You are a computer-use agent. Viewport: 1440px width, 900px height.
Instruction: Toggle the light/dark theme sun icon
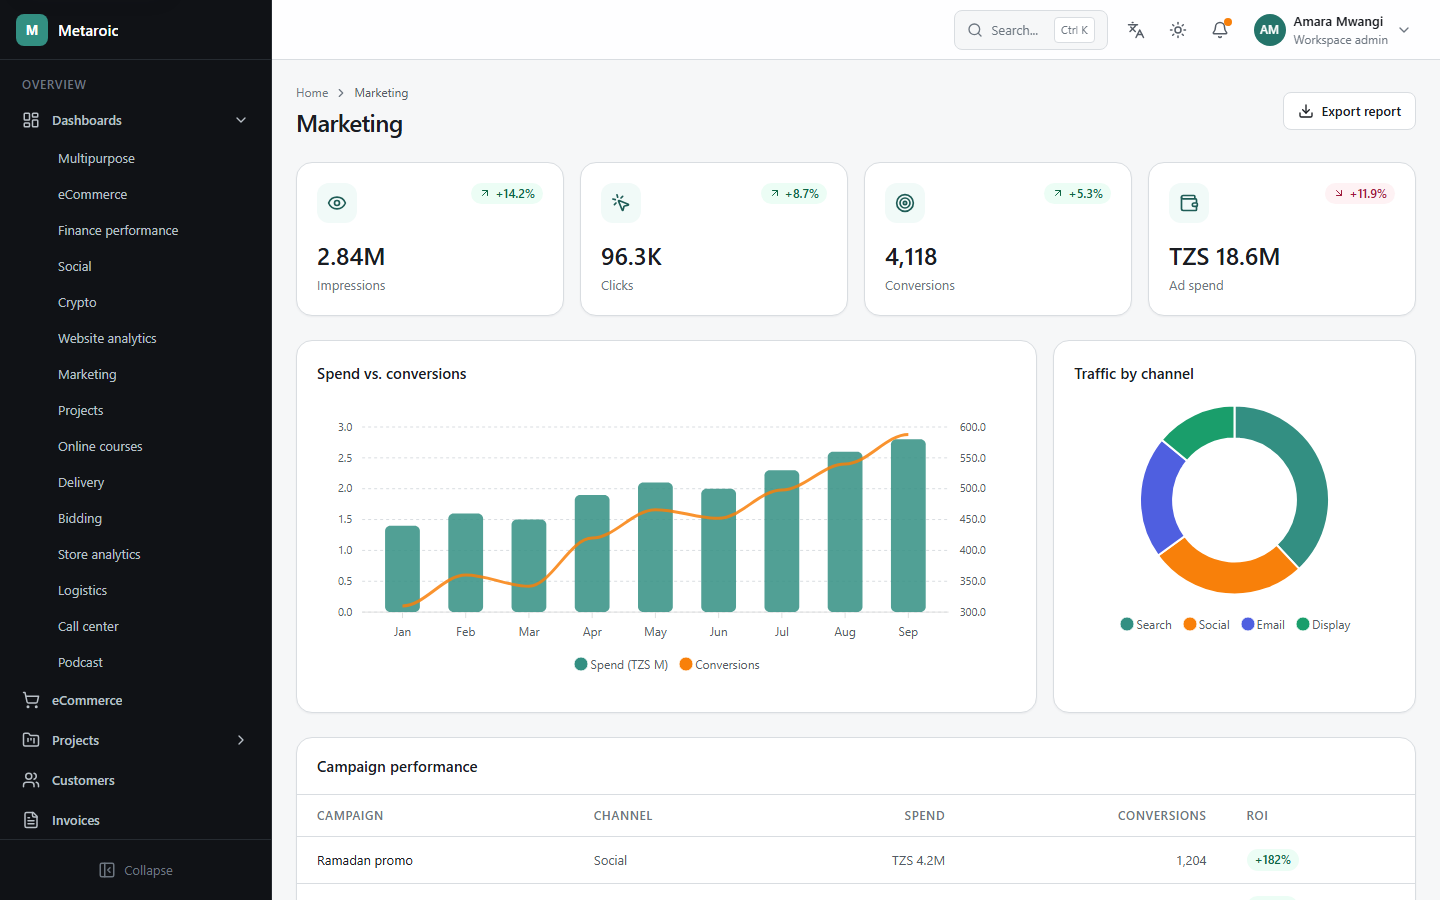coord(1178,30)
